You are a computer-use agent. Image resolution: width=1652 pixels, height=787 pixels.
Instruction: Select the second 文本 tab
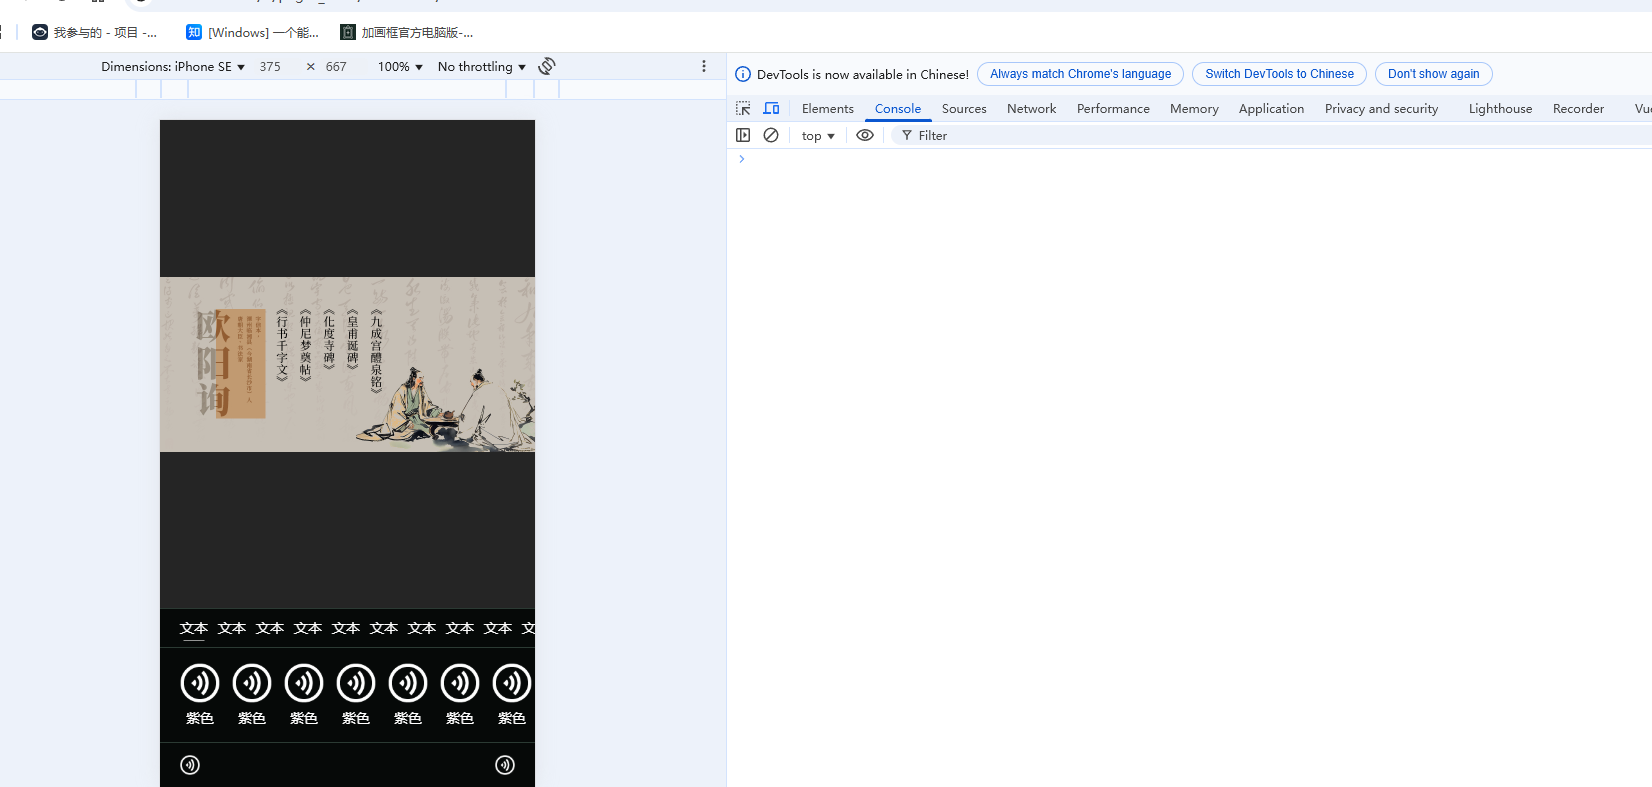(x=232, y=628)
